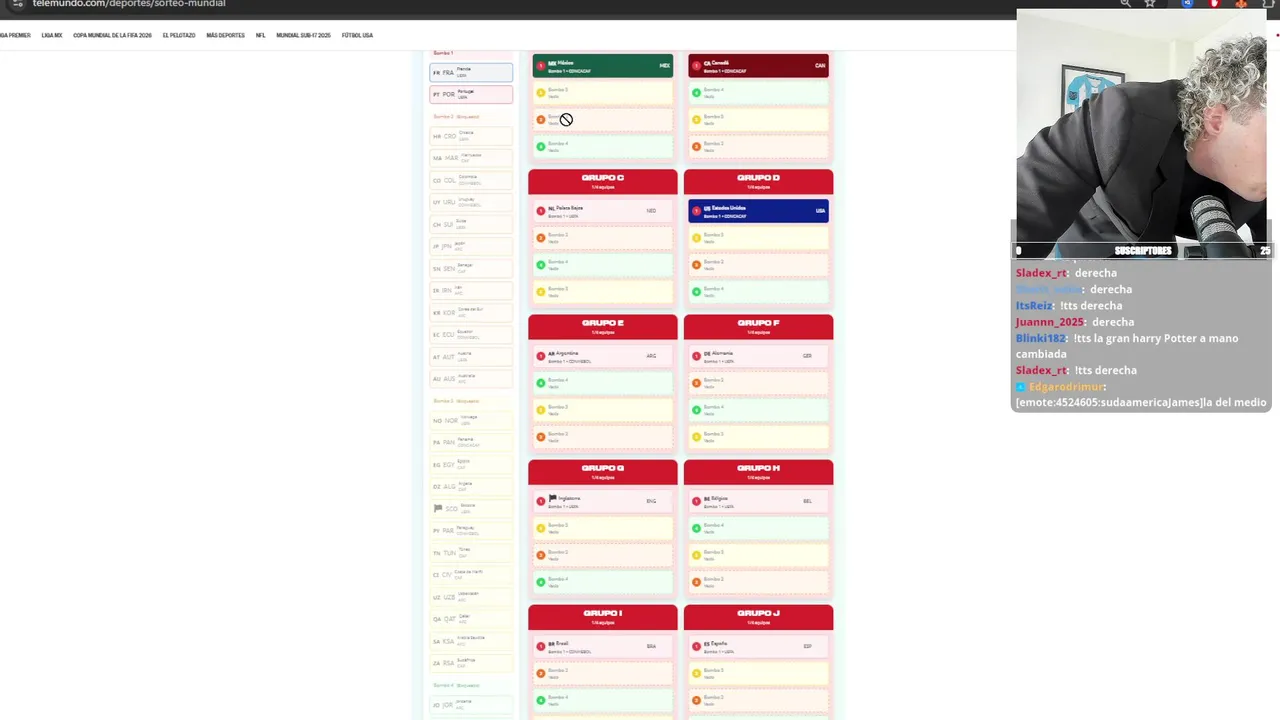
Task: Select the SCO Escocia flag team card
Action: (x=471, y=508)
